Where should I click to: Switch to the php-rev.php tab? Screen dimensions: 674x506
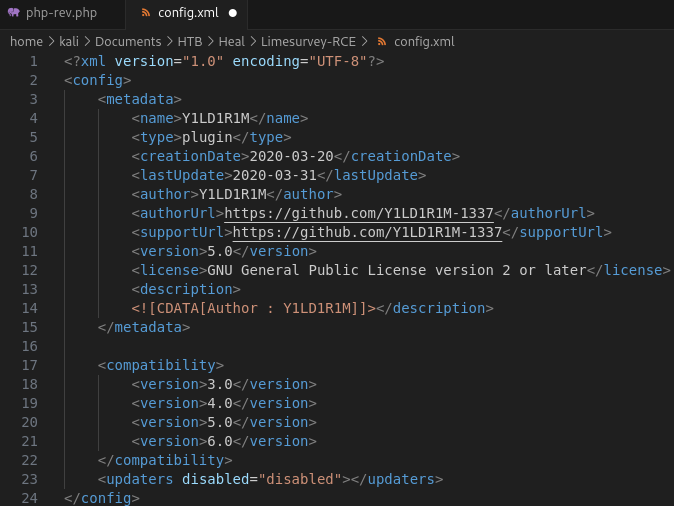click(x=61, y=13)
